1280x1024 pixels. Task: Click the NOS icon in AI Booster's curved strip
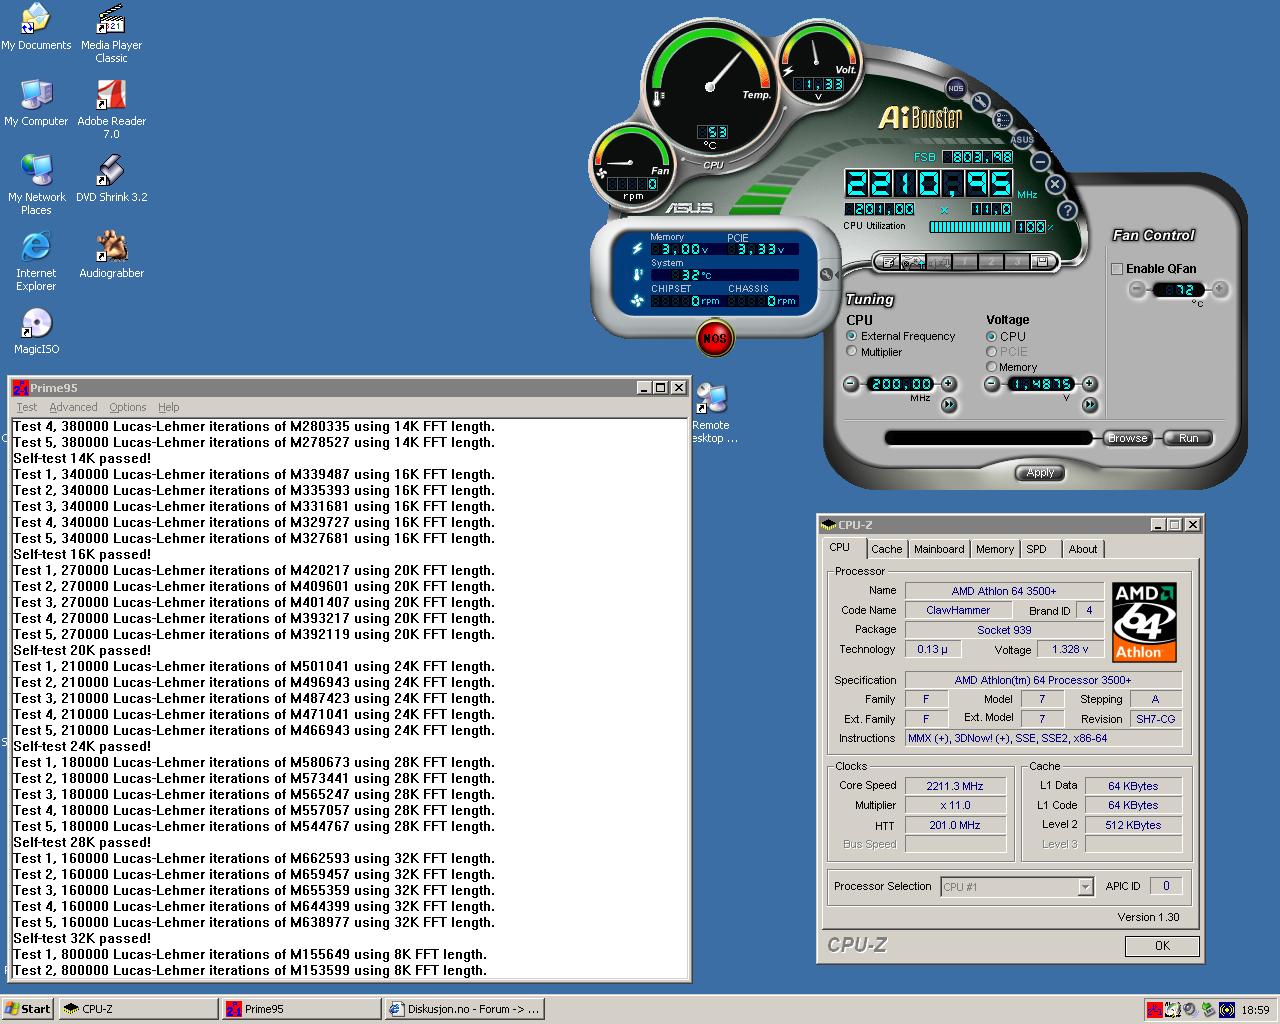[x=956, y=88]
